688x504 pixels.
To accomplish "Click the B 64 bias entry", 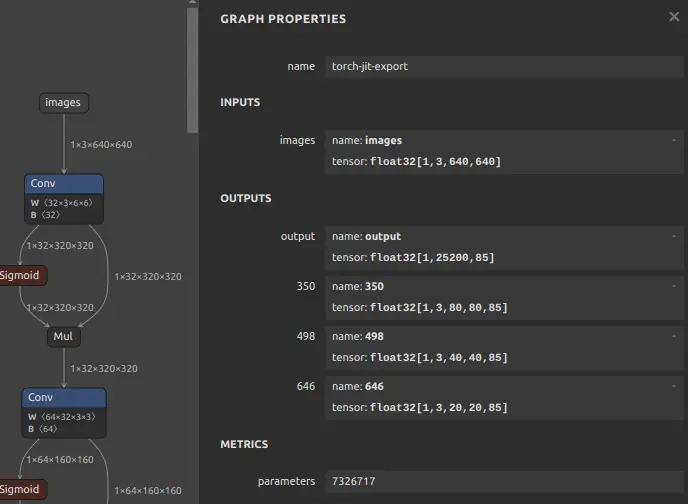I will (43, 429).
